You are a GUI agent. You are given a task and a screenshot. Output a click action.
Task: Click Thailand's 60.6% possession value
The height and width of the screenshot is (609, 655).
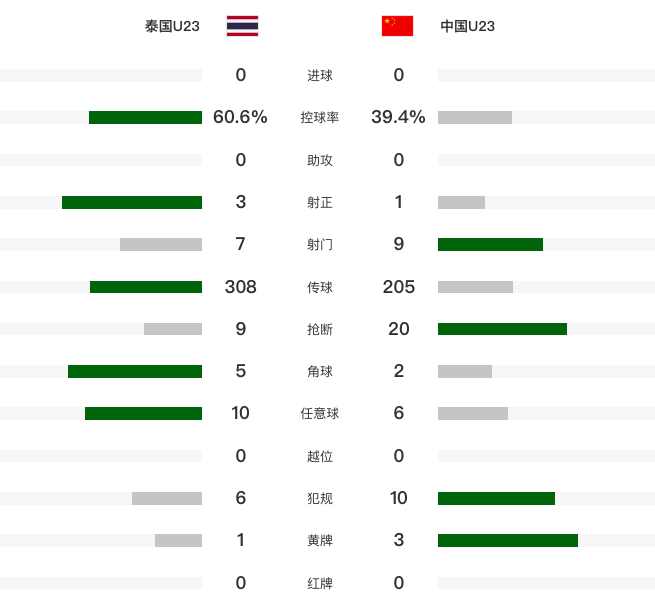(x=240, y=117)
